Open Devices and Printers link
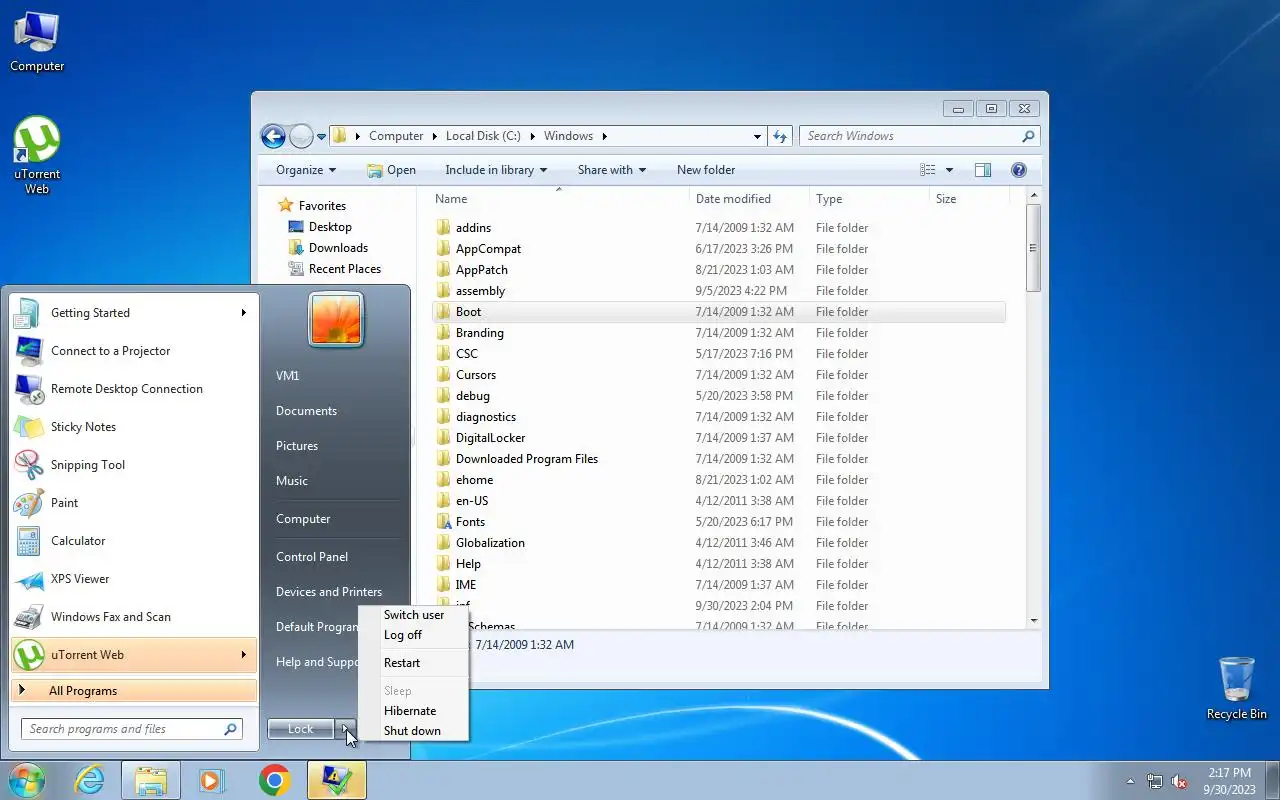Image resolution: width=1280 pixels, height=800 pixels. [x=329, y=592]
